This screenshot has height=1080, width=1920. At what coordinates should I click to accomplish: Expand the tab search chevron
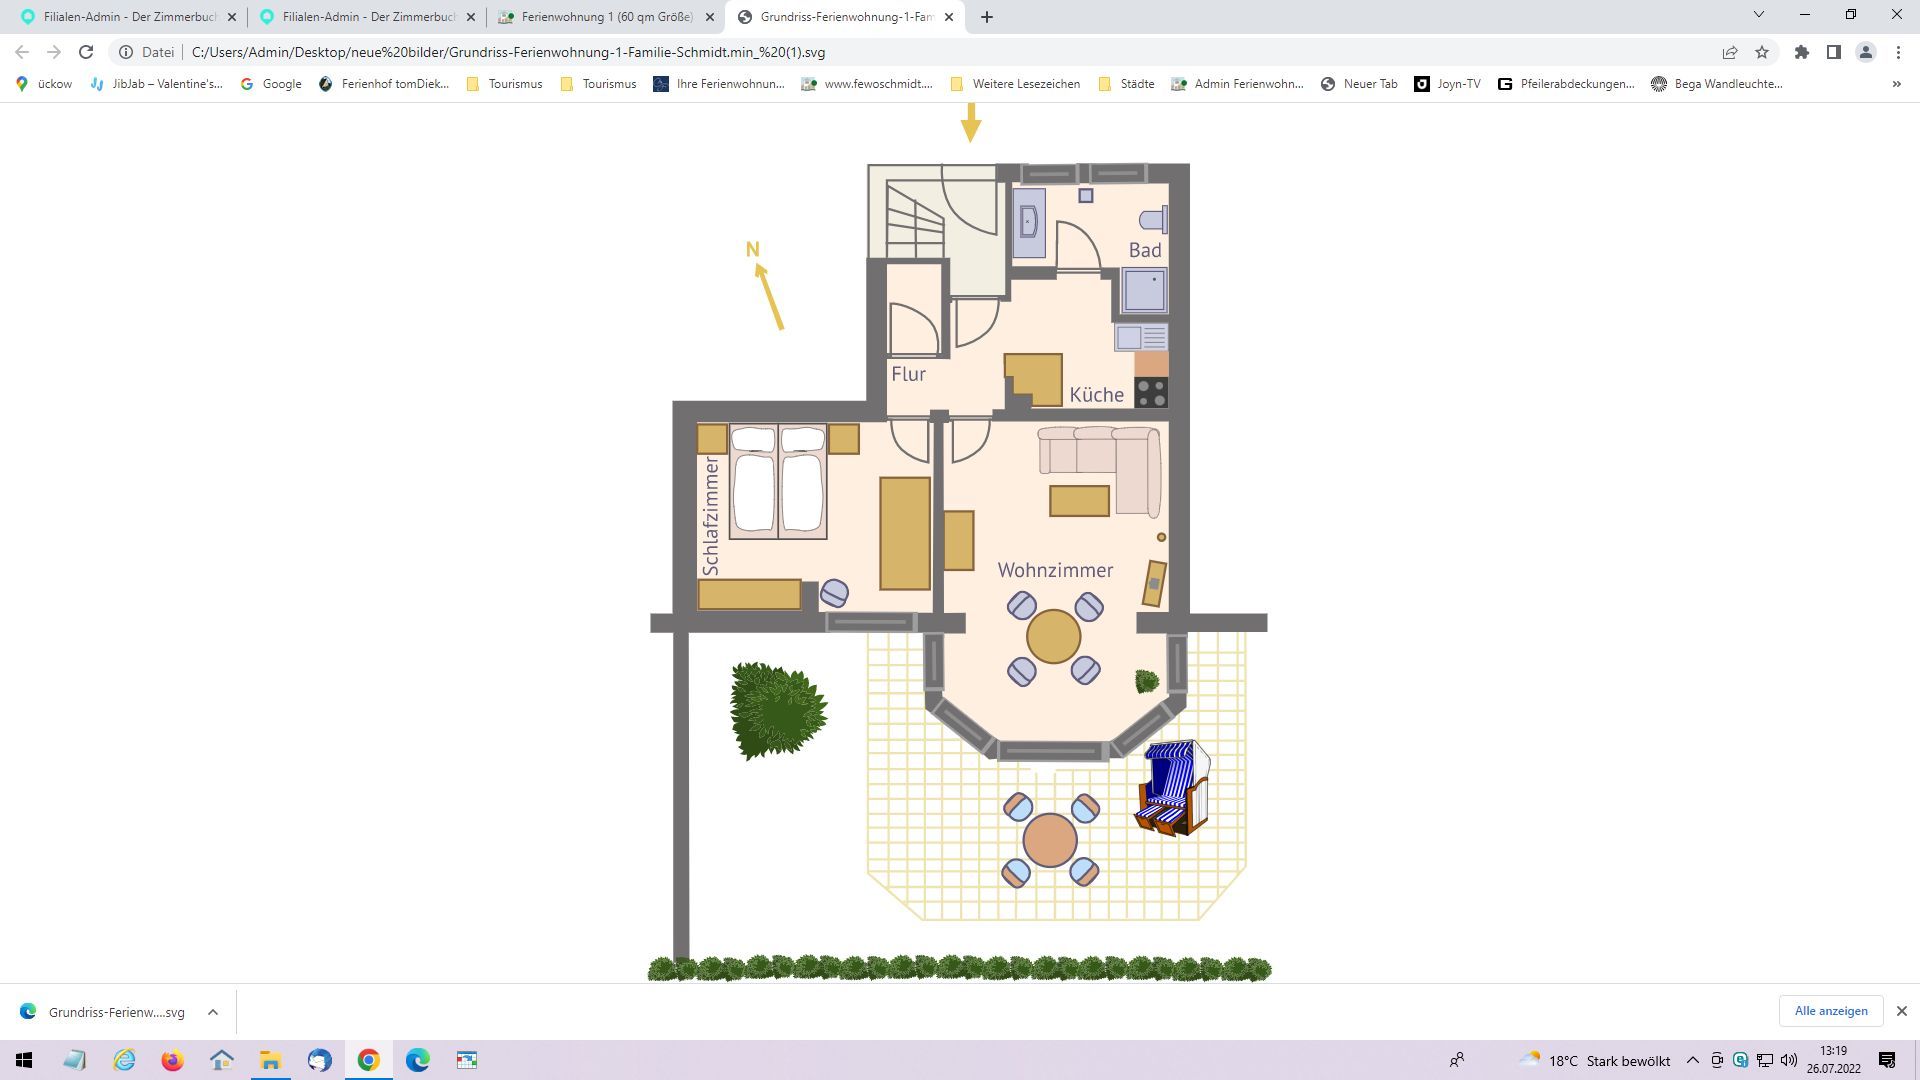click(x=1758, y=15)
